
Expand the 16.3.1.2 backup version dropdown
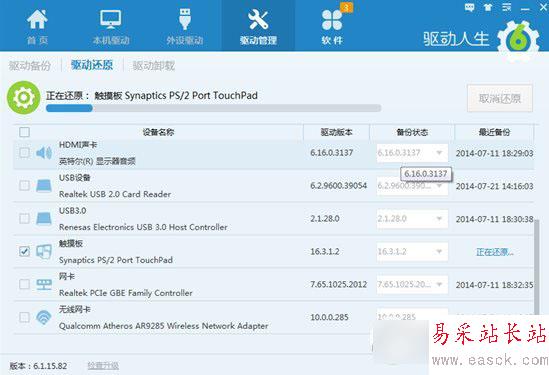click(x=412, y=251)
